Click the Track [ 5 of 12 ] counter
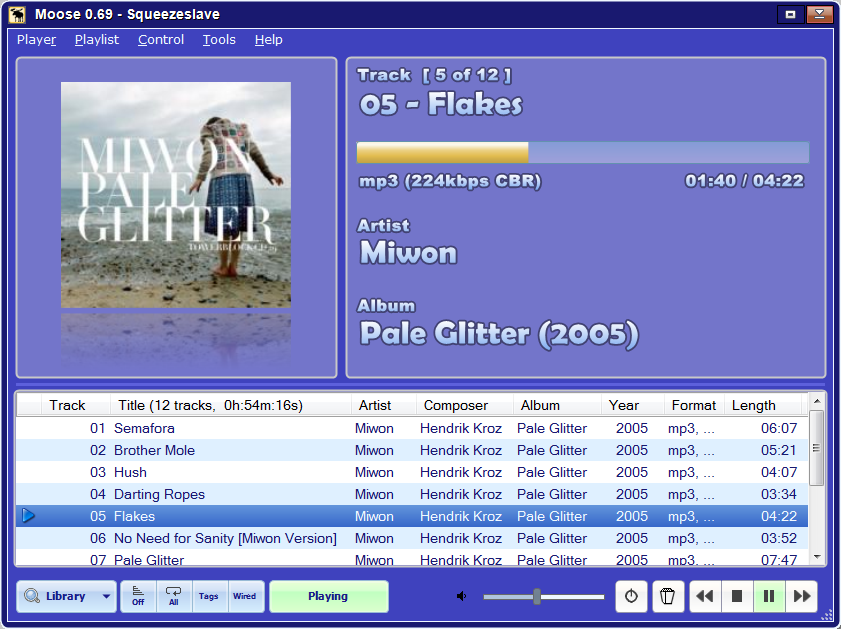 click(434, 75)
